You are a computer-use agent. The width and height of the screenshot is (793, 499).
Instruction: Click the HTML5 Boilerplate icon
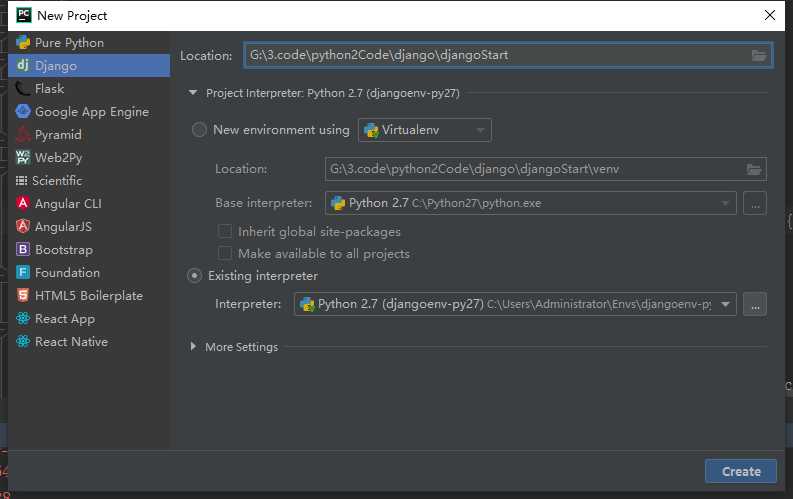click(23, 295)
